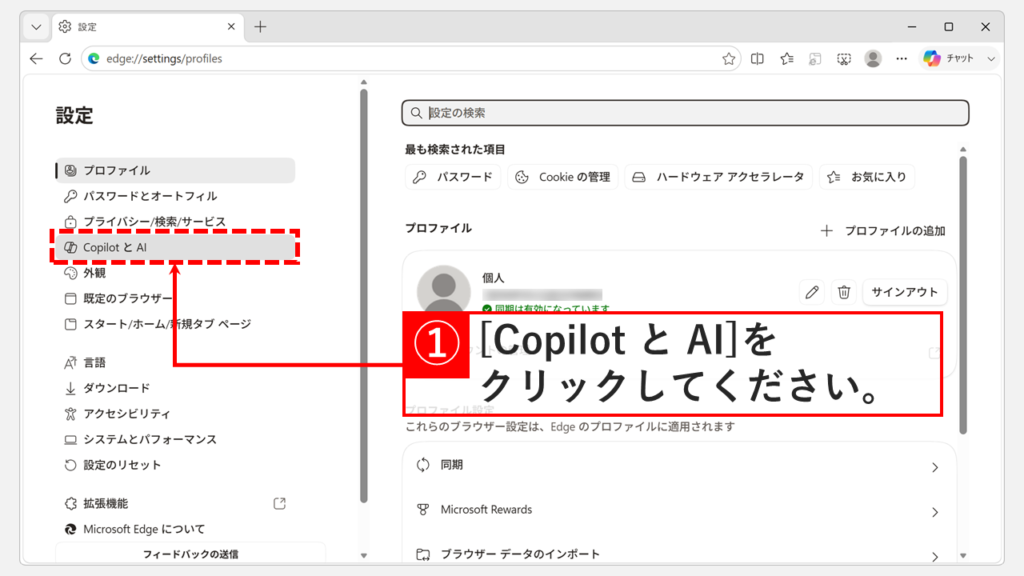The image size is (1024, 576).
Task: Open 外観 settings
Action: (175, 273)
